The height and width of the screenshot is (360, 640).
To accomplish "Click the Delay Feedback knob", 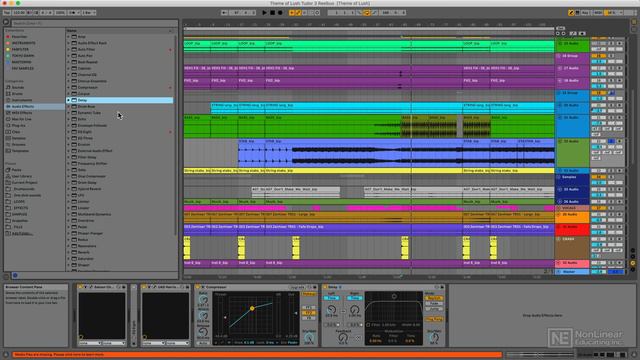I will (343, 337).
